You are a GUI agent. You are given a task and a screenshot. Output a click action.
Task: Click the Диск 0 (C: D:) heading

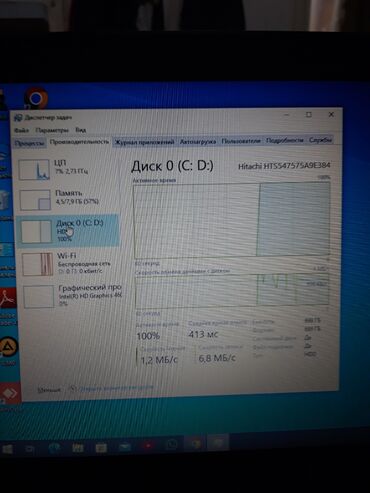(x=172, y=166)
